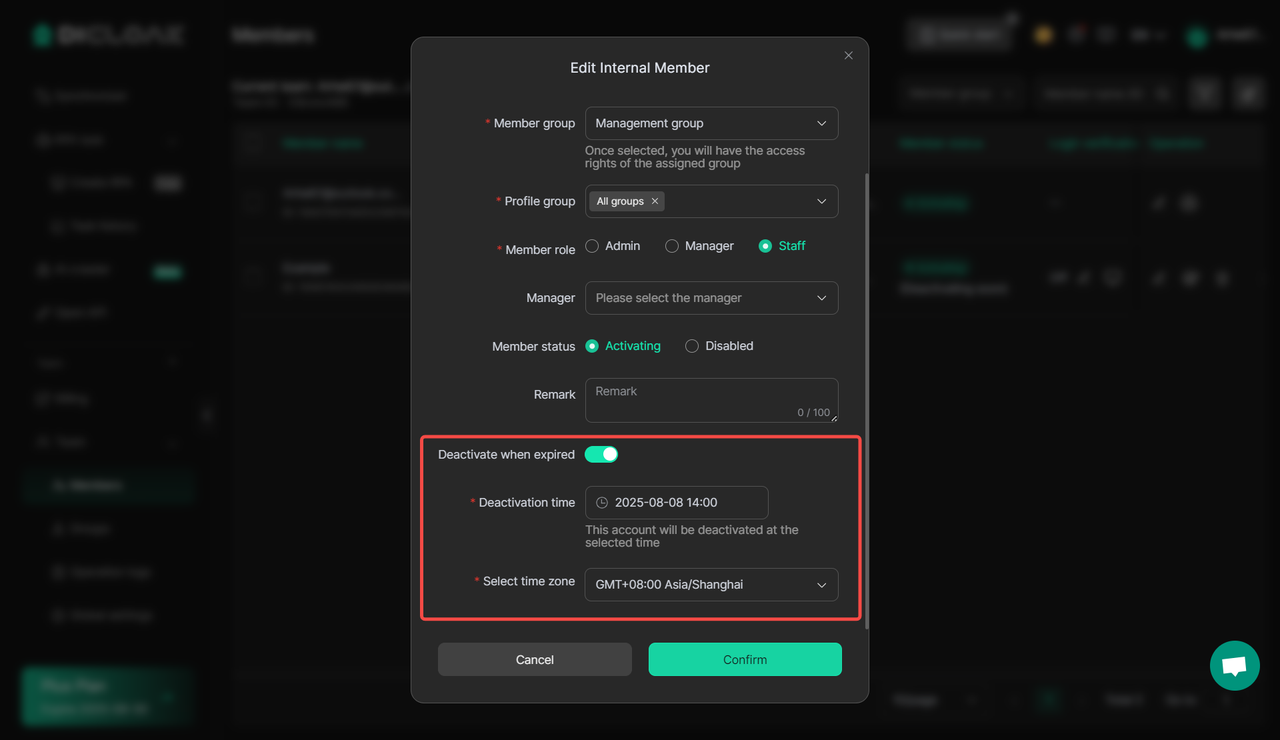Image resolution: width=1280 pixels, height=740 pixels.
Task: Click the Select time zone chevron arrow
Action: (x=822, y=585)
